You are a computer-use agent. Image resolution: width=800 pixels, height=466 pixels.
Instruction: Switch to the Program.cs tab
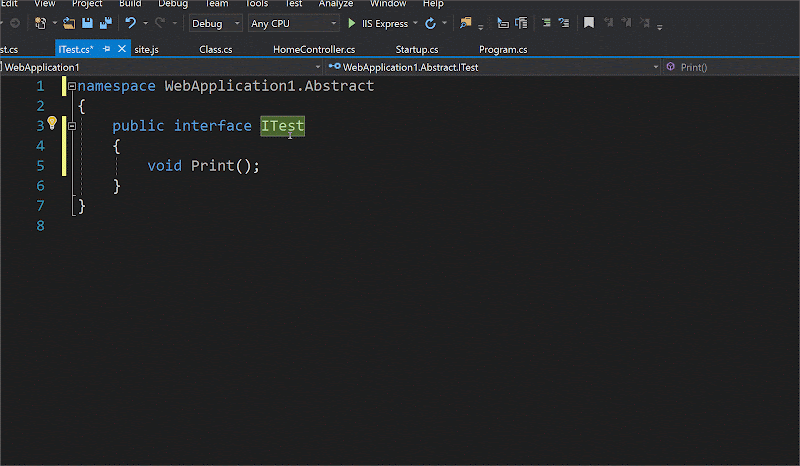pyautogui.click(x=503, y=50)
